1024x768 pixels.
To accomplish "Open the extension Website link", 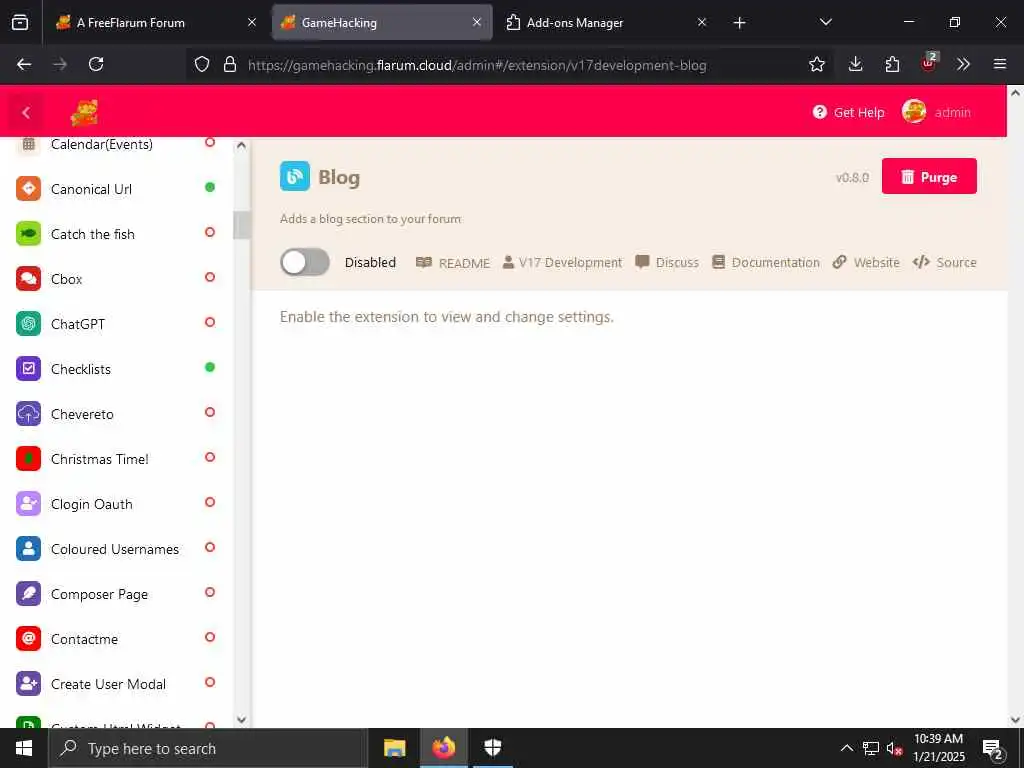I will [866, 263].
